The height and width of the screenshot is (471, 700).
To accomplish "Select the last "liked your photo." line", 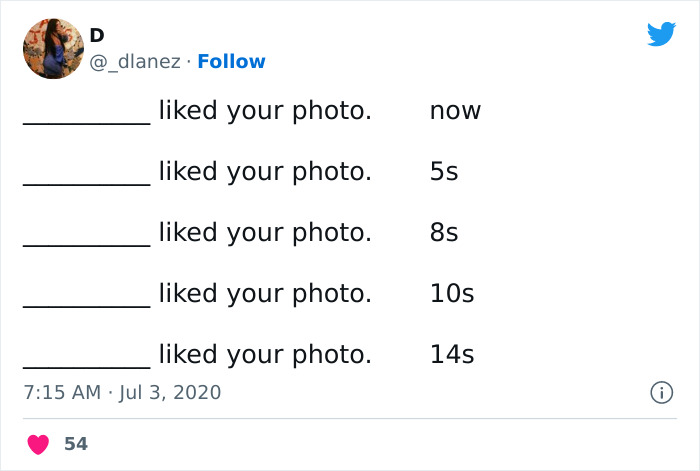I will coord(264,354).
